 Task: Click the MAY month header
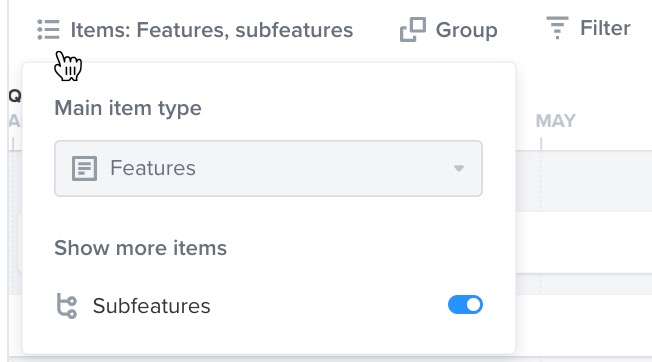pyautogui.click(x=556, y=121)
